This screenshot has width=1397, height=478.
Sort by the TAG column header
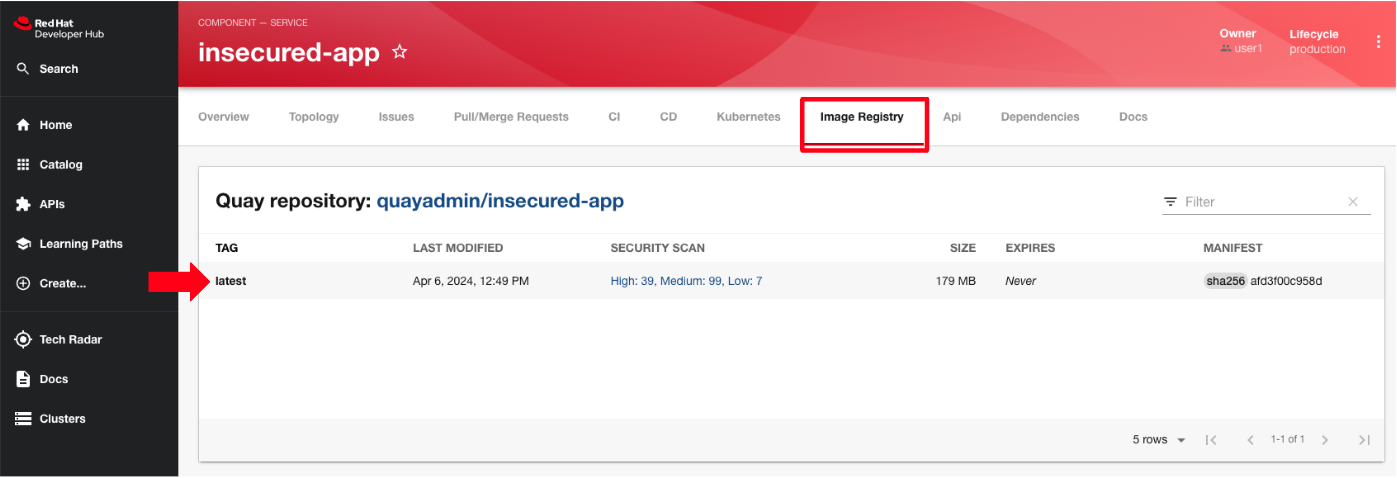(227, 248)
